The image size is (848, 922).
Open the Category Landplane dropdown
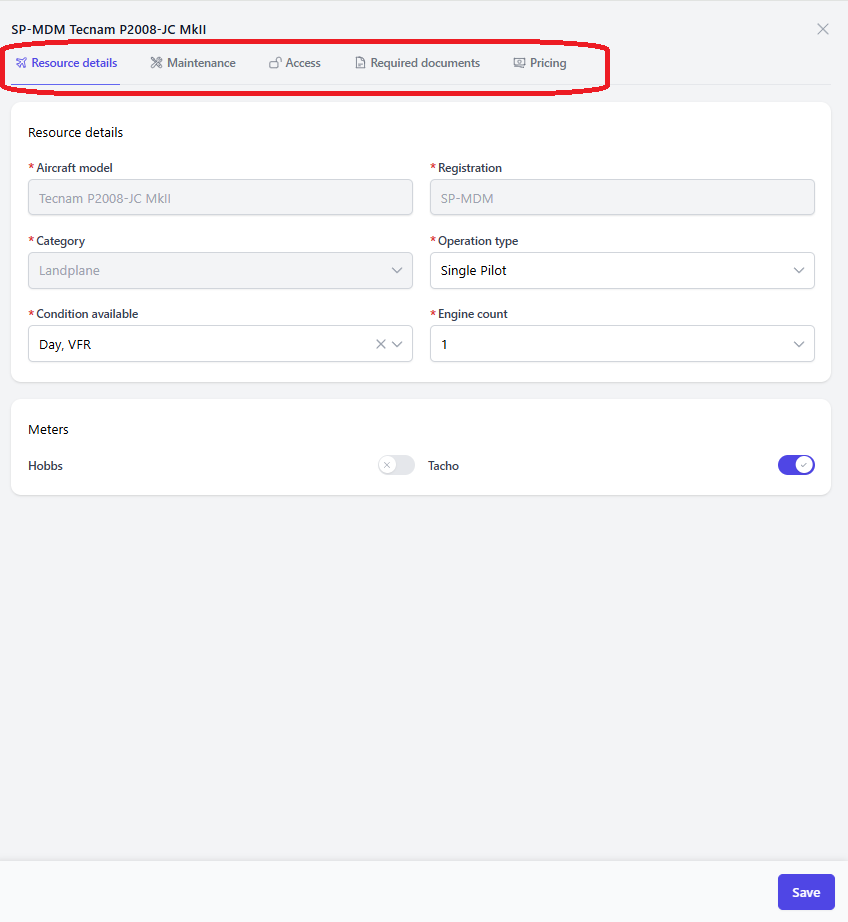[x=221, y=270]
